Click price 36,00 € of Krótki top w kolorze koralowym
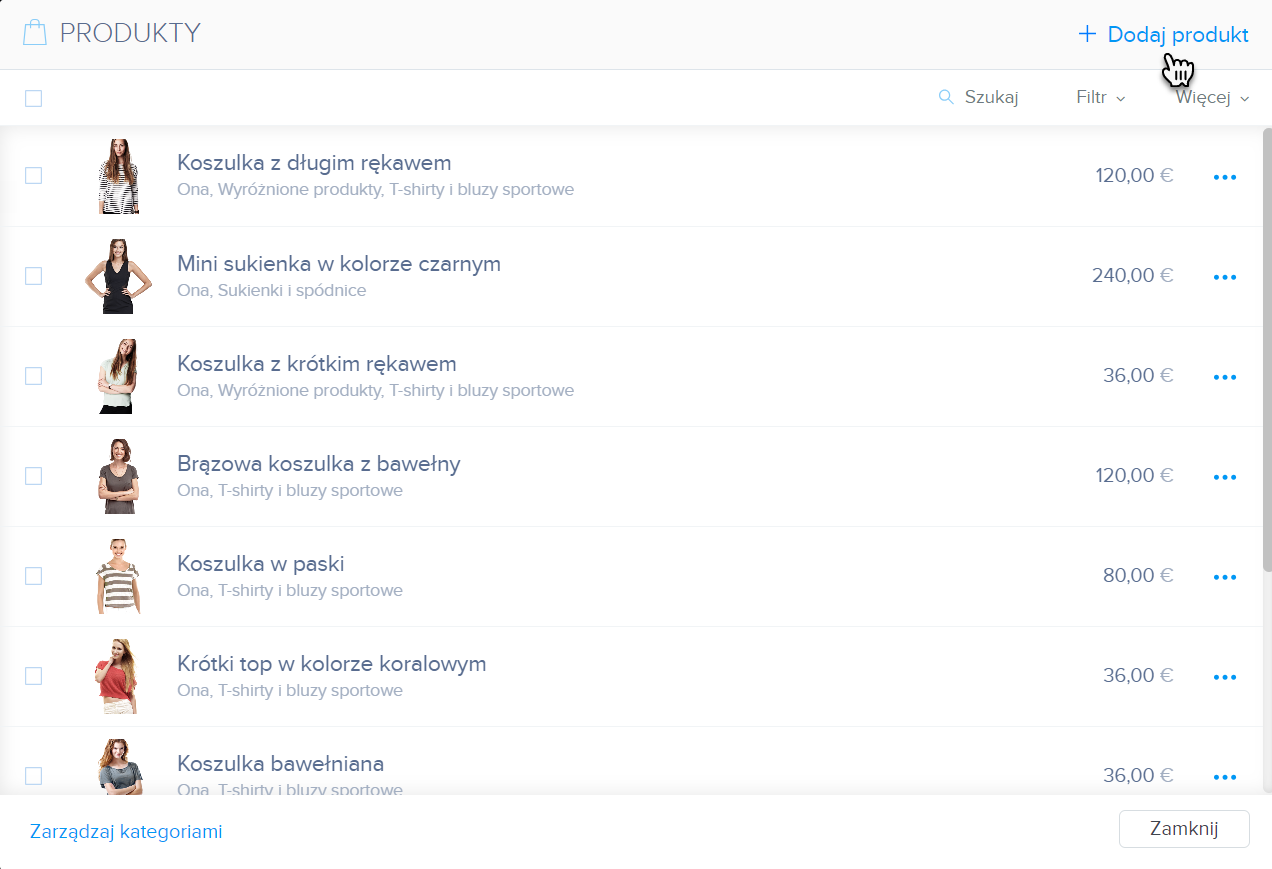Image resolution: width=1272 pixels, height=869 pixels. pyautogui.click(x=1138, y=675)
